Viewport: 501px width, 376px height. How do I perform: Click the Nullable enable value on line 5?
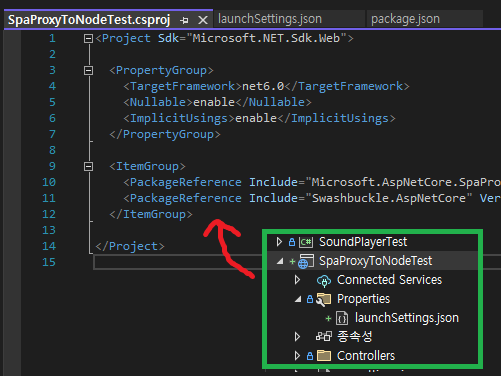pyautogui.click(x=214, y=102)
